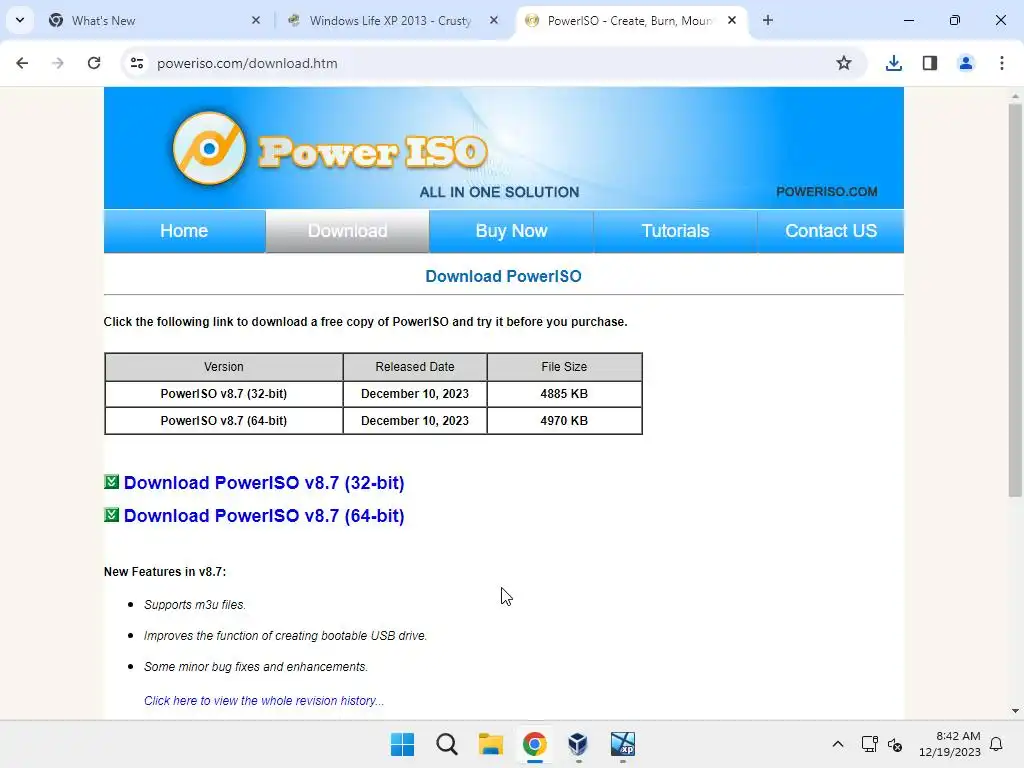This screenshot has height=768, width=1024.
Task: Open taskbar Search icon
Action: click(x=447, y=744)
